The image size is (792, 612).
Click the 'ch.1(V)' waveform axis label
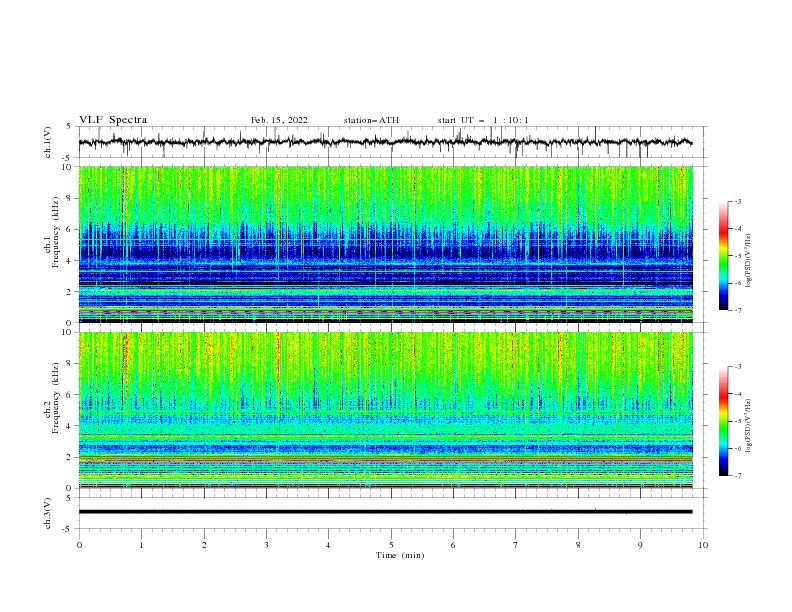(48, 142)
